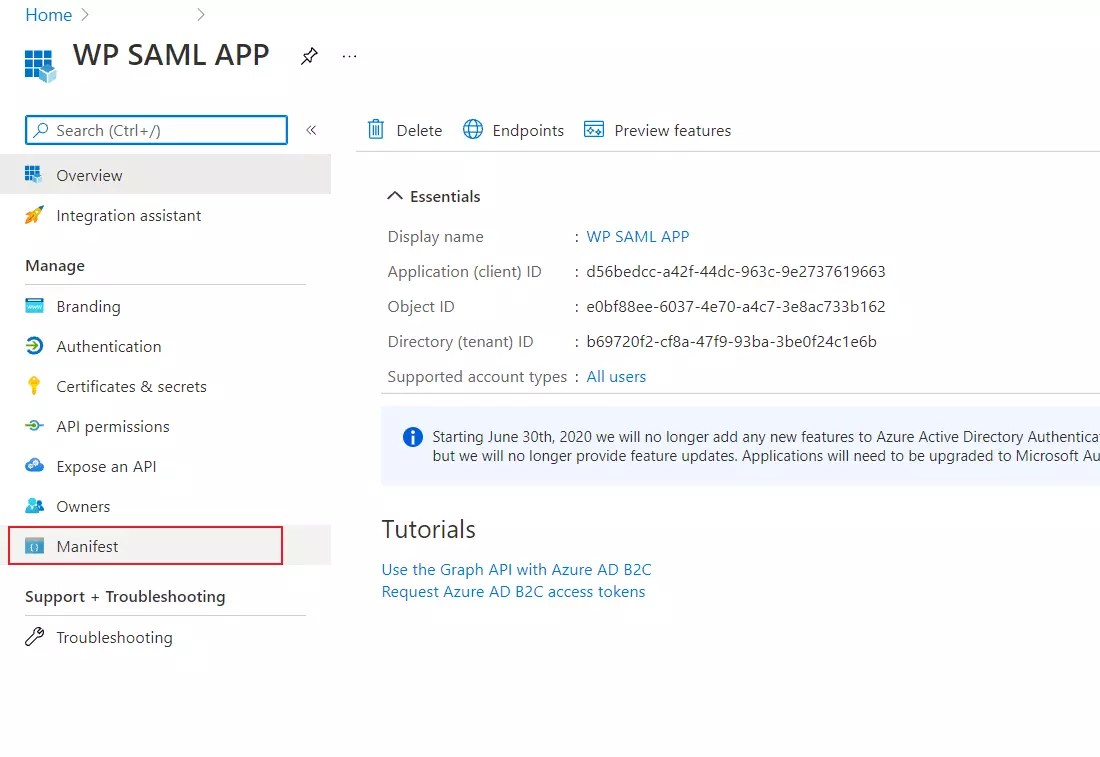Collapse the left navigation sidebar

tap(311, 130)
